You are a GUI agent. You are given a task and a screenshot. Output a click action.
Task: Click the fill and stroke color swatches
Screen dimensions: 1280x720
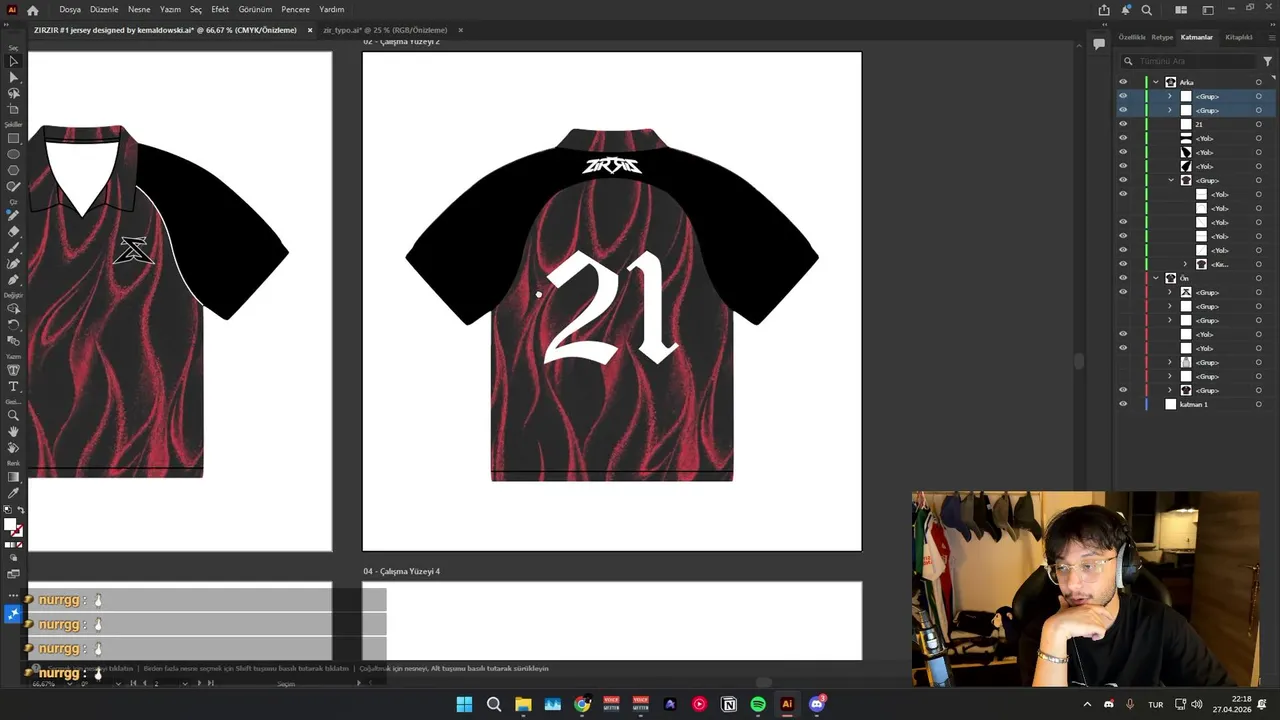[13, 527]
